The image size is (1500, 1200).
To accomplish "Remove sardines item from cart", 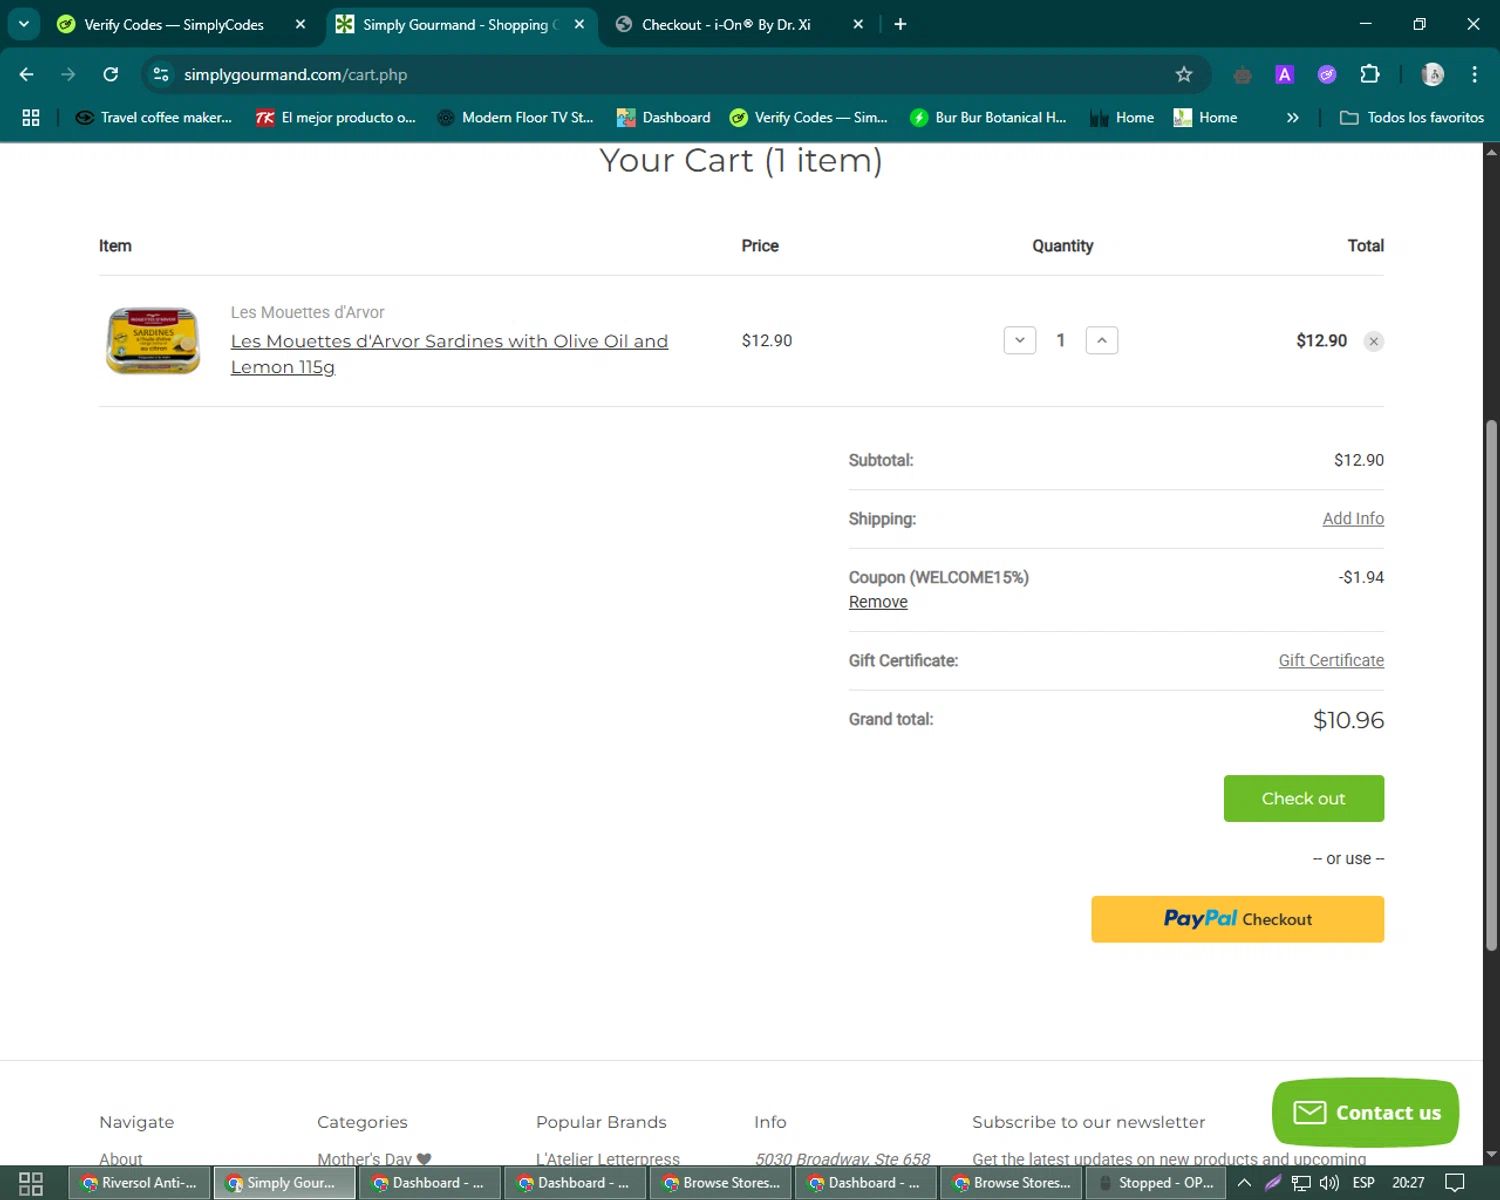I will (1374, 342).
